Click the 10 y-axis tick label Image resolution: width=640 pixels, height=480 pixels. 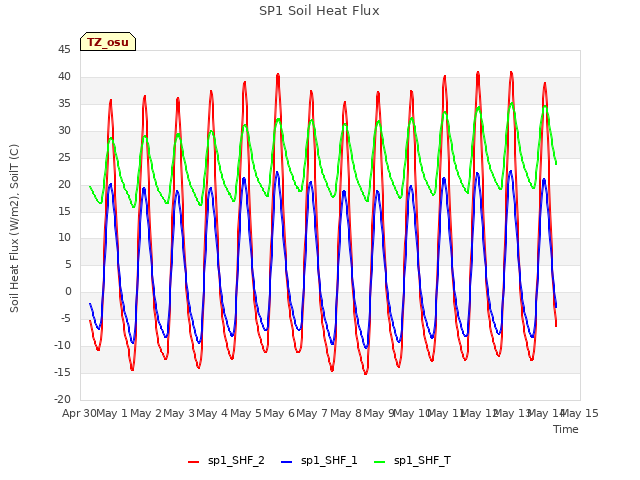[x=64, y=238]
